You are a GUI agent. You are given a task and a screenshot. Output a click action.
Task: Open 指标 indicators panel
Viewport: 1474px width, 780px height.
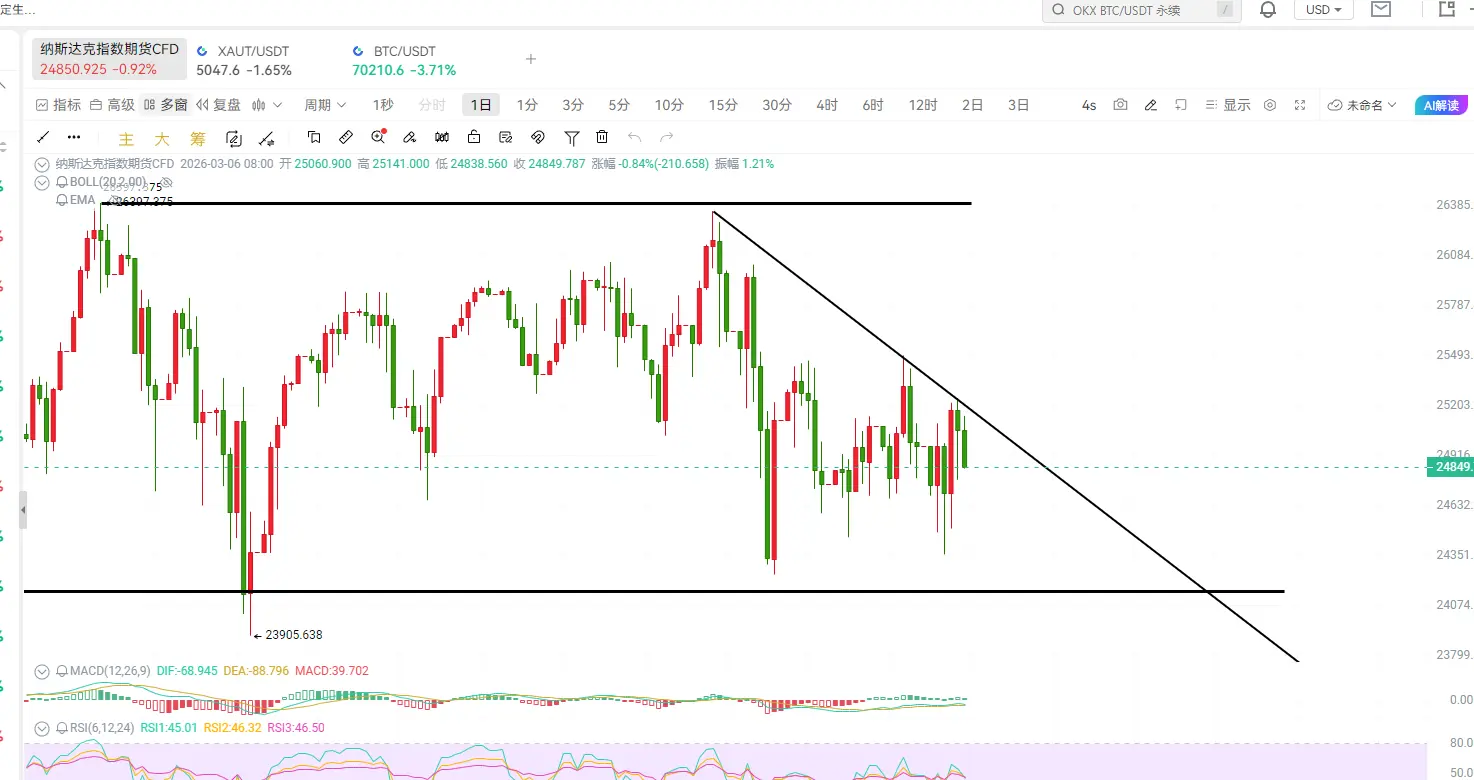[59, 105]
